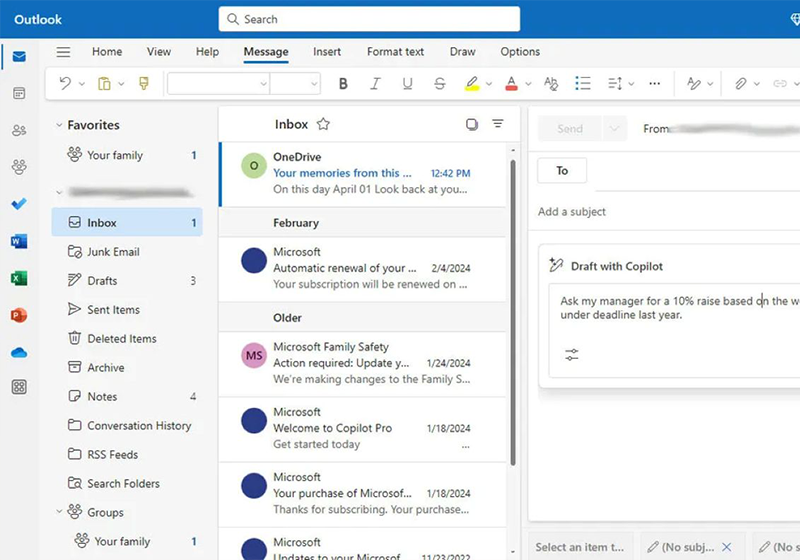This screenshot has height=560, width=800.
Task: Expand the Paste options arrow
Action: [121, 84]
